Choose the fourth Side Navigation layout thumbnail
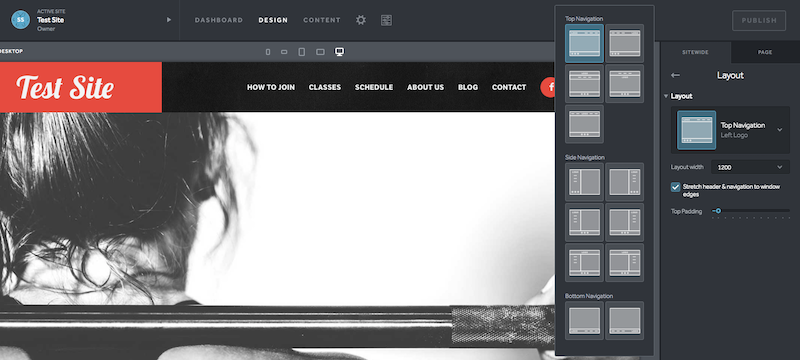Image resolution: width=800 pixels, height=360 pixels. [x=624, y=222]
